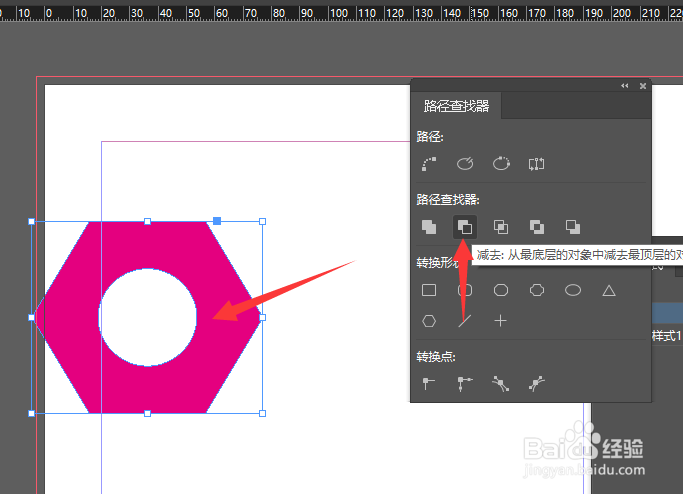
Task: Click the horizontal ruler at mark 100
Action: 338,14
